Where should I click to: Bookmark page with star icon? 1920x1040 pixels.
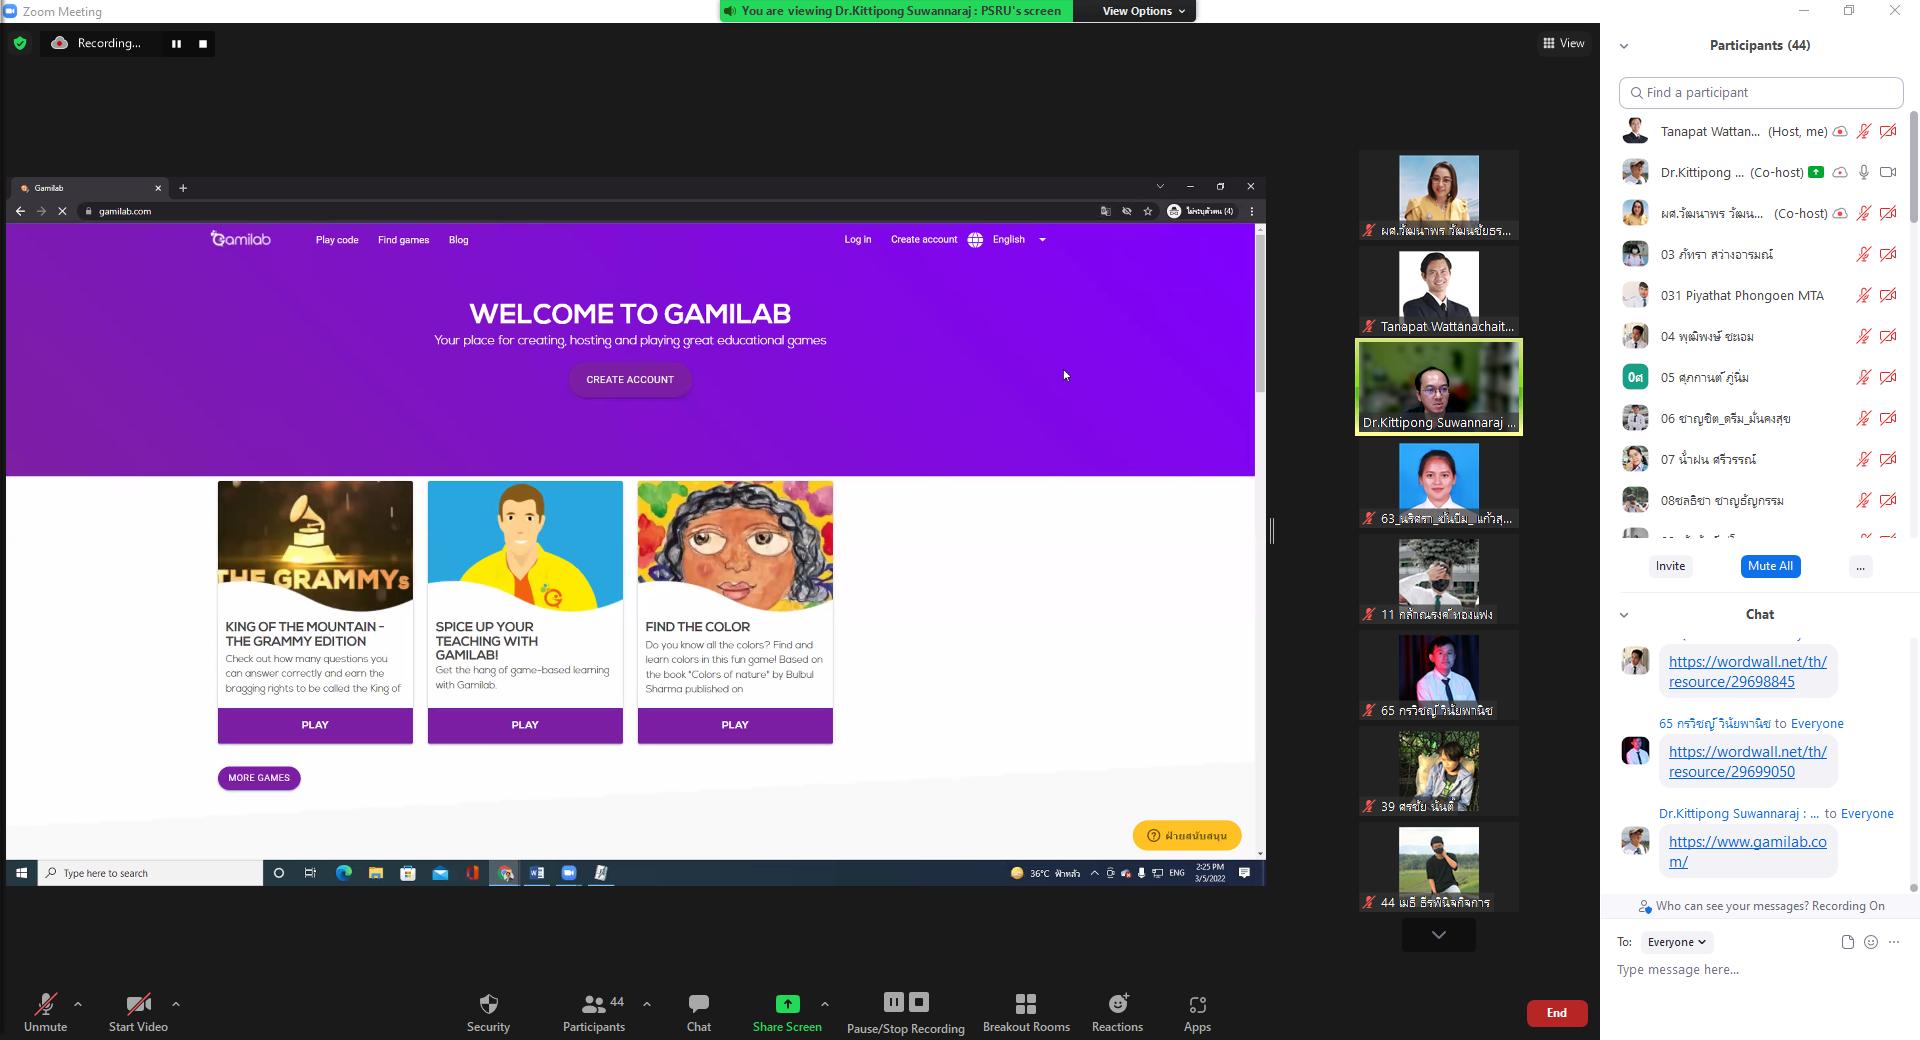(1148, 211)
